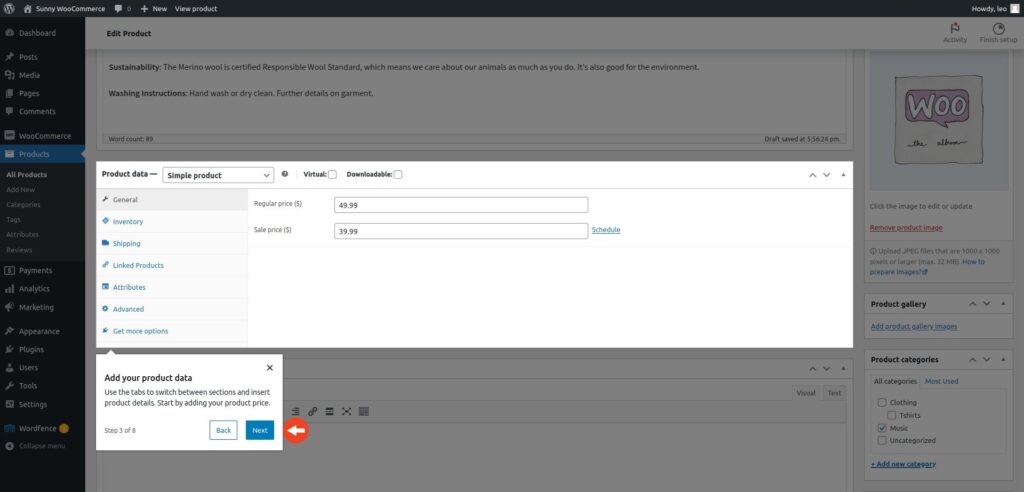Uncheck the Music category
This screenshot has width=1024, height=492.
point(882,428)
